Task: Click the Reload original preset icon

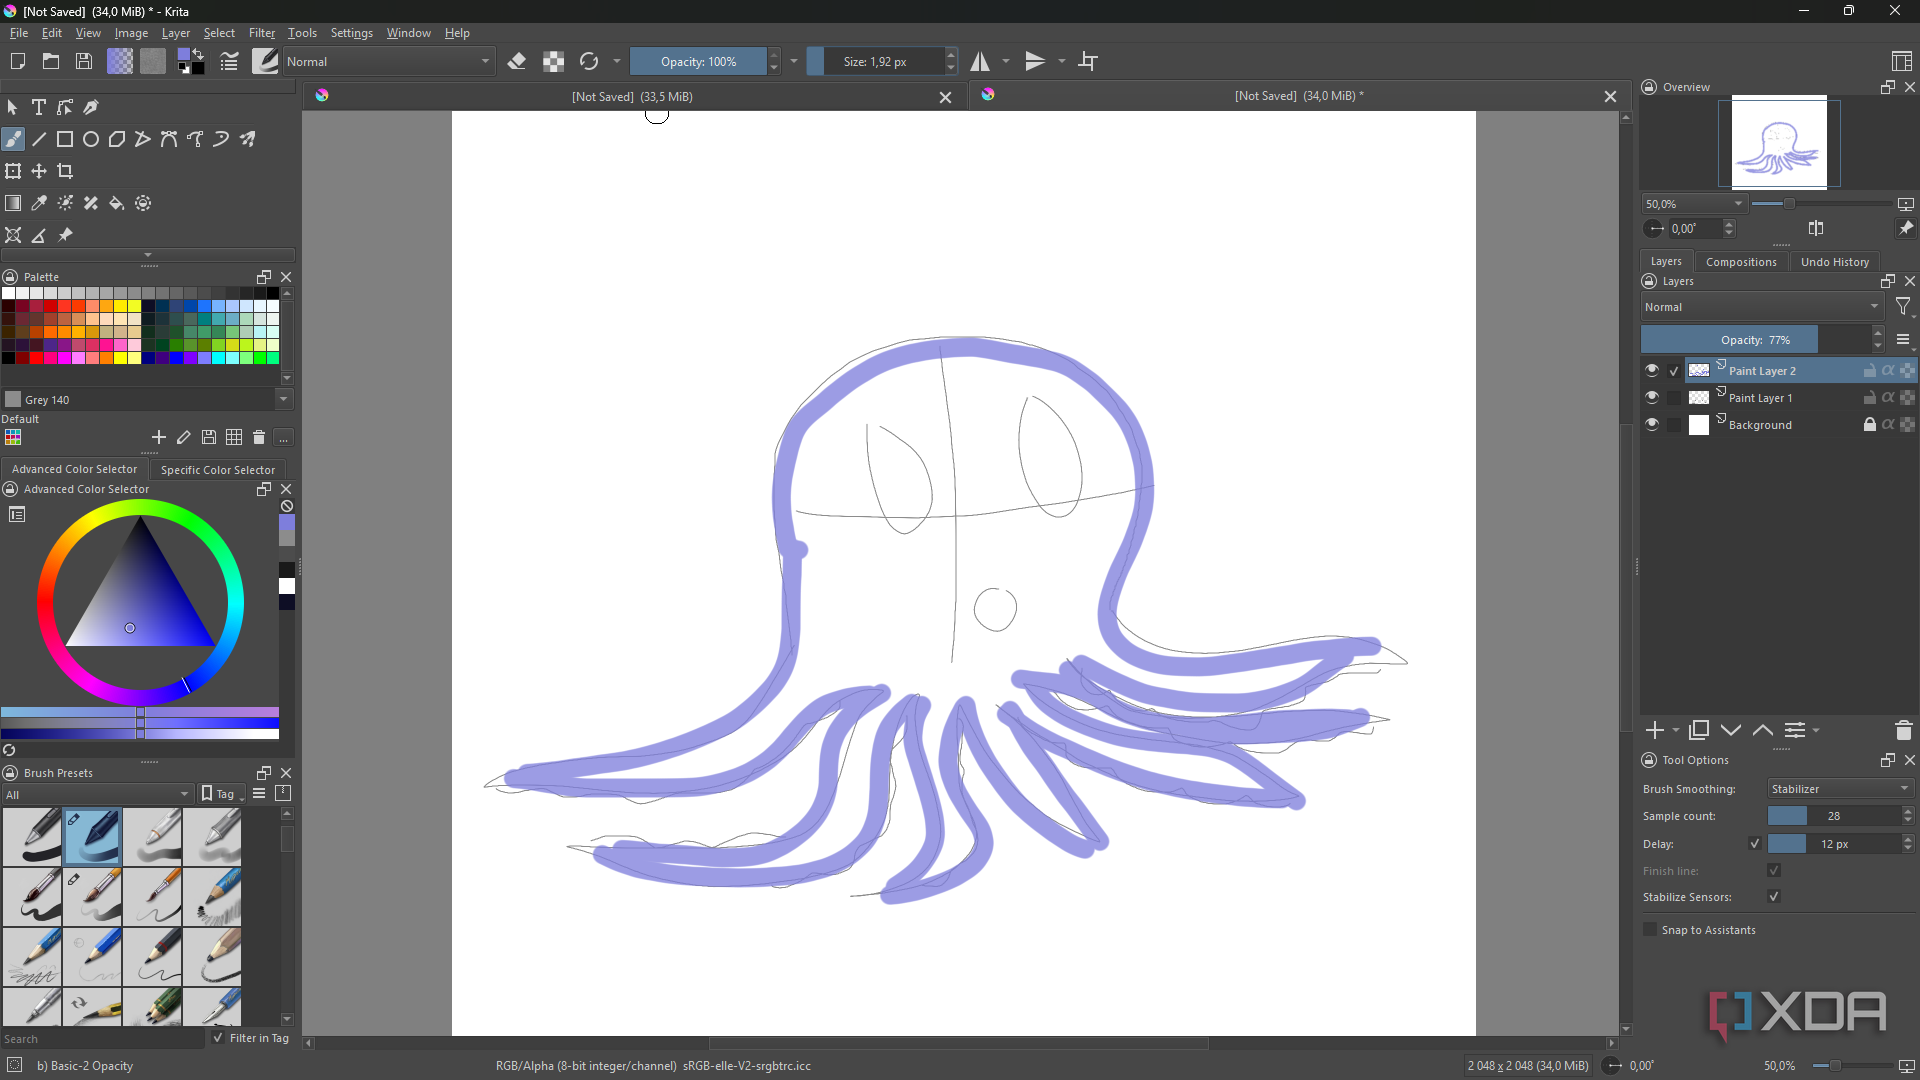Action: (x=589, y=62)
